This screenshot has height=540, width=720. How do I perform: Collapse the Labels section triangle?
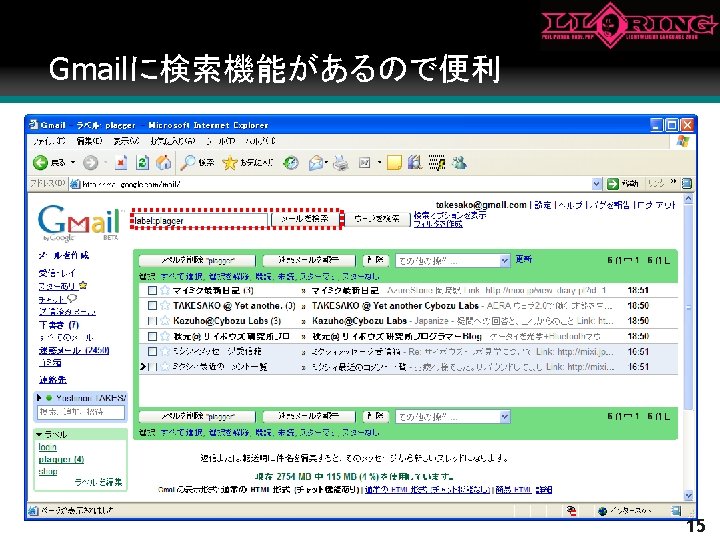pos(39,434)
